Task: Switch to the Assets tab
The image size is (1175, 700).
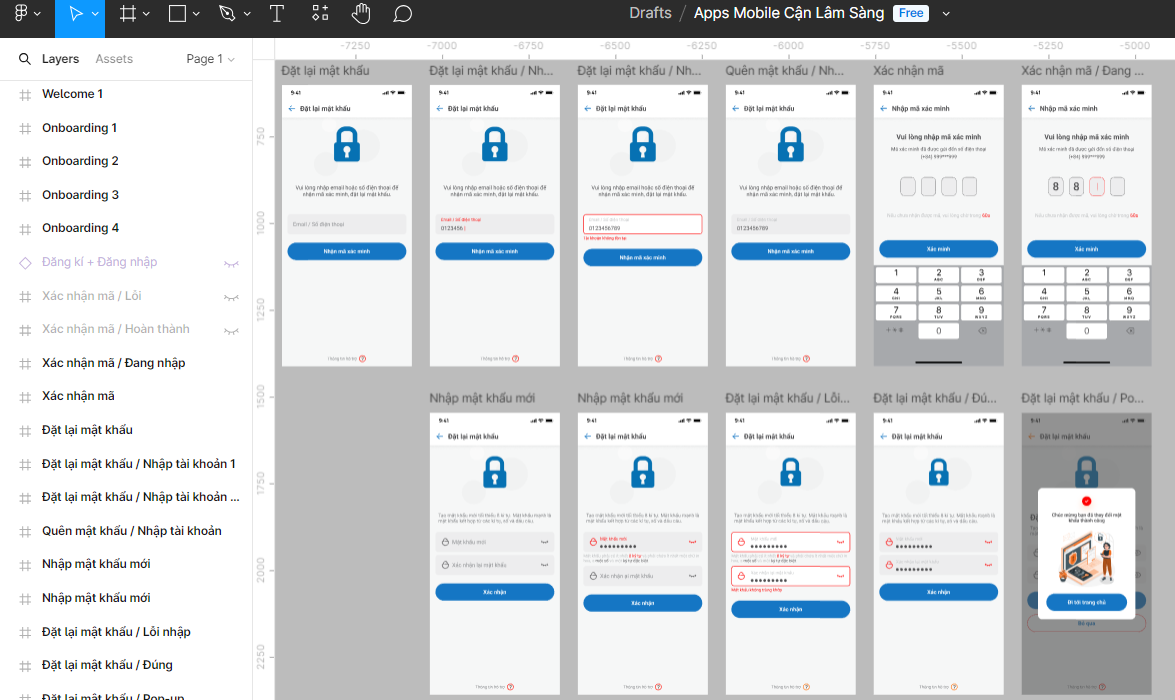Action: [114, 59]
